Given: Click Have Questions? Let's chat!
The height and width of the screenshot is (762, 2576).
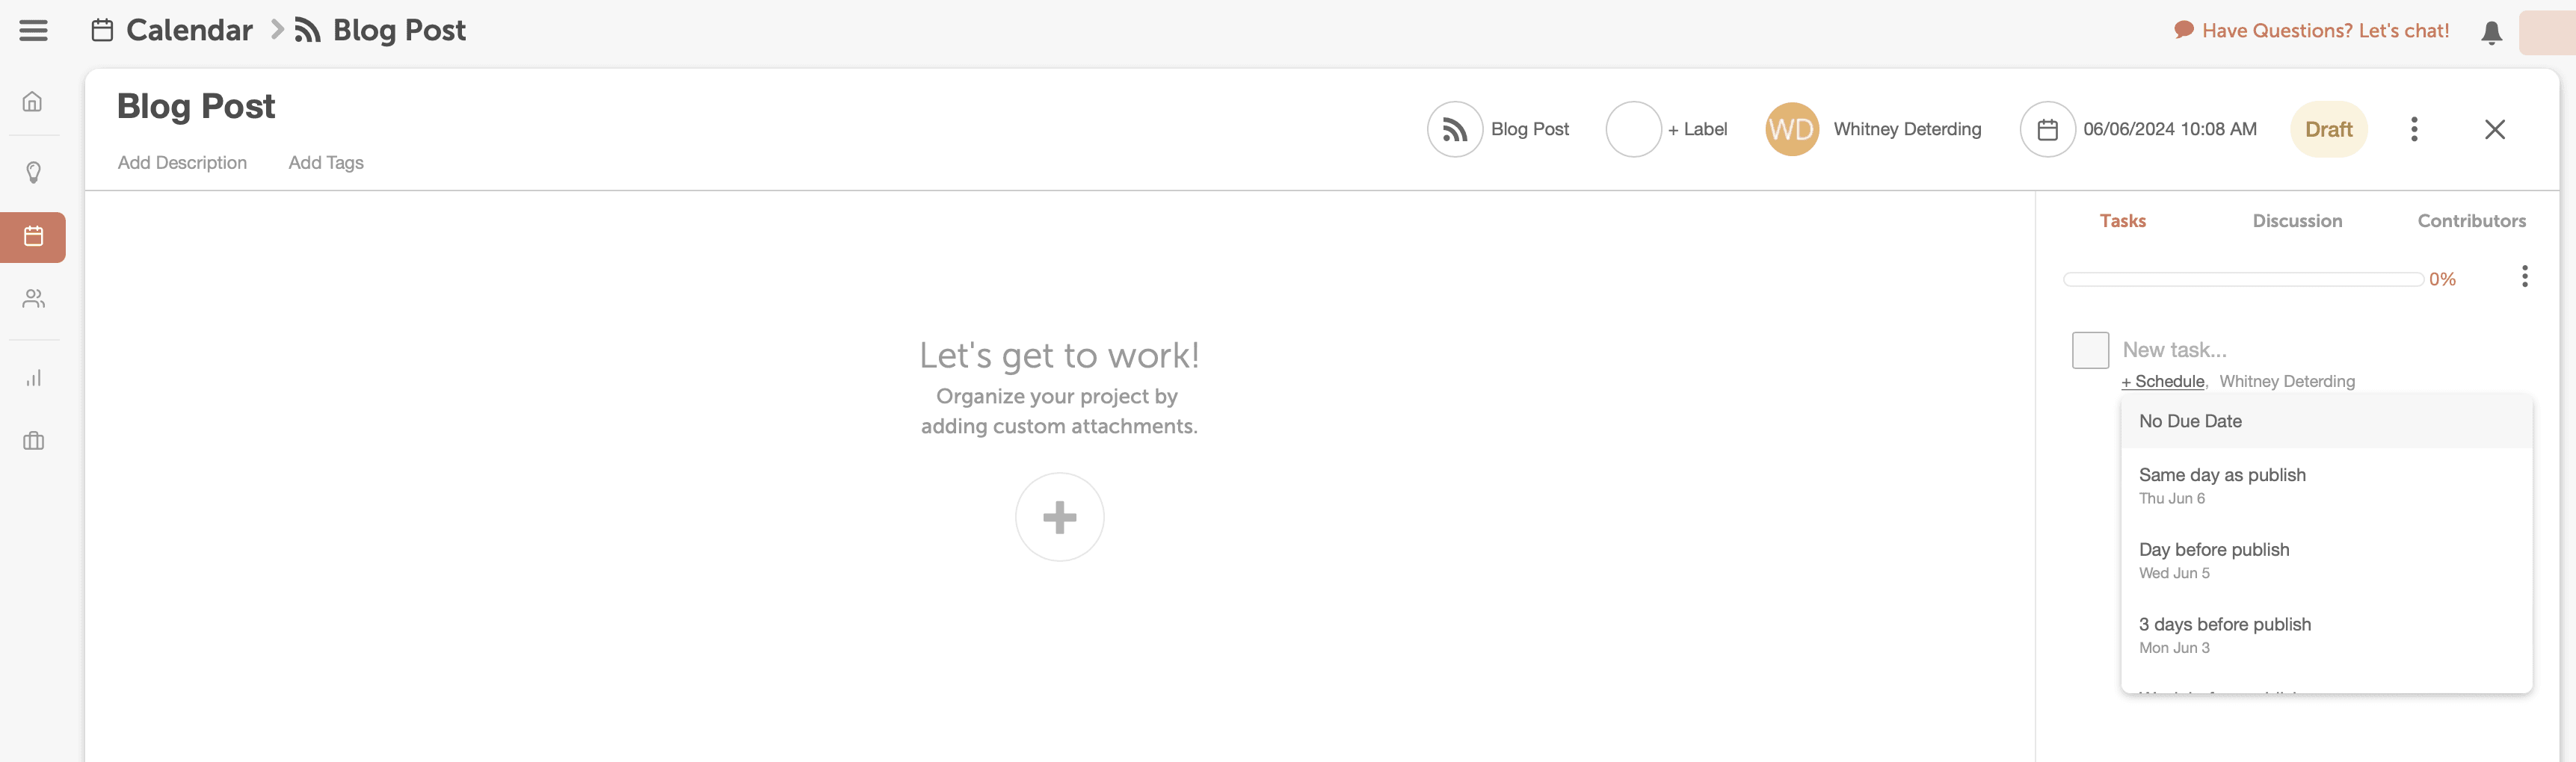Looking at the screenshot, I should tap(2312, 31).
